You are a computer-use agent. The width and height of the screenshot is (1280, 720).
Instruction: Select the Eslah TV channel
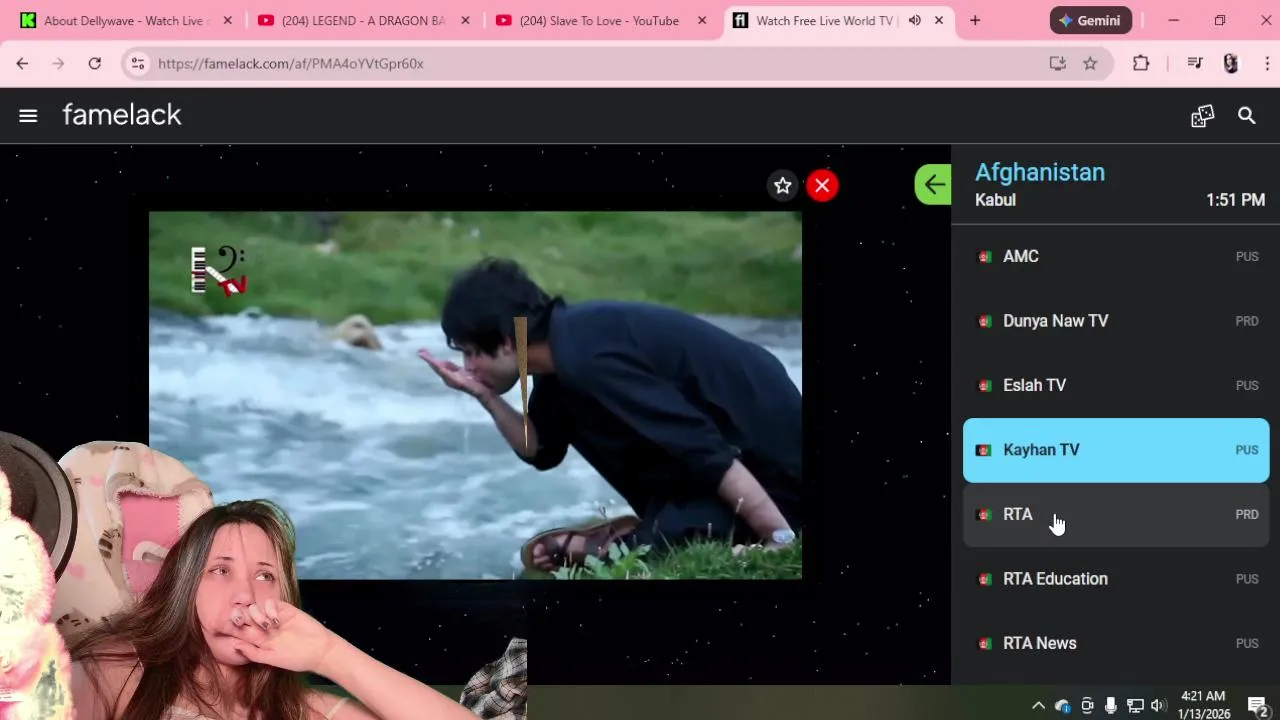1116,385
